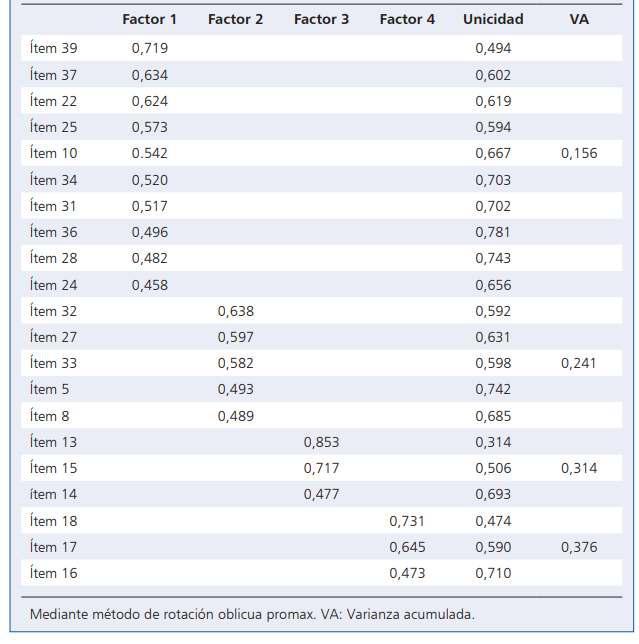Select the Ítem 16 row label
Screen dimensions: 639x644
54,573
